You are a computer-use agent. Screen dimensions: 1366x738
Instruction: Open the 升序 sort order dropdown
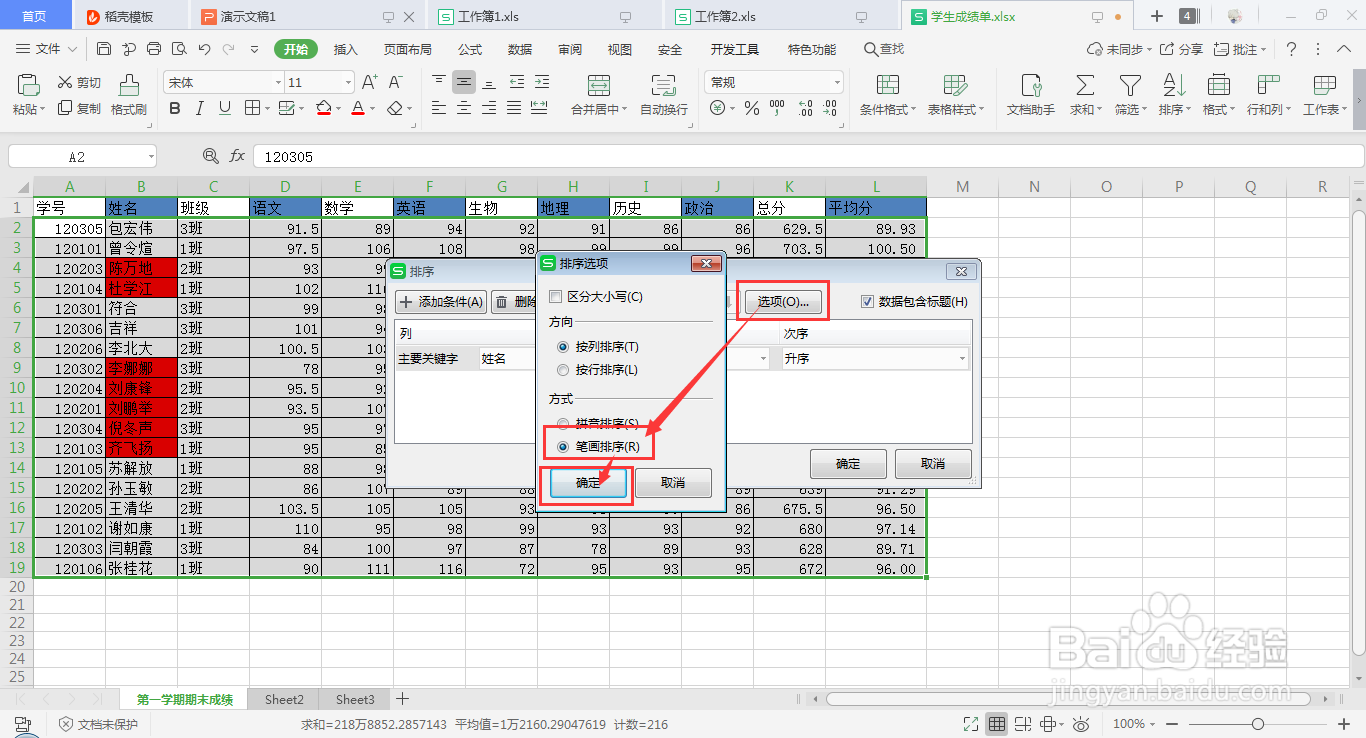pos(961,358)
